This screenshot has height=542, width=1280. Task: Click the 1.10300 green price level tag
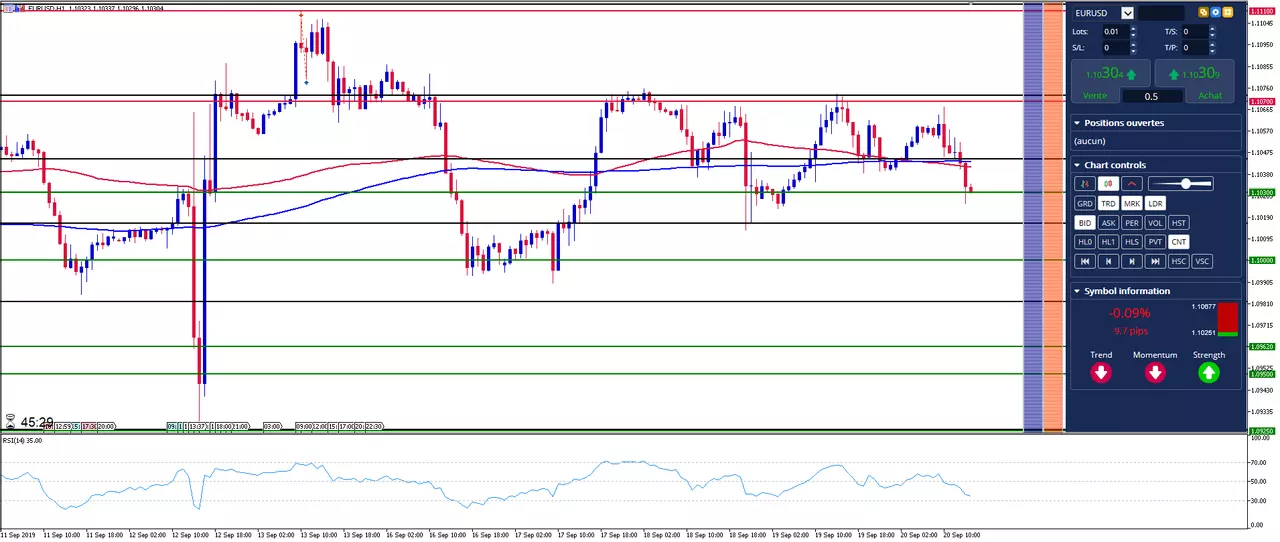[x=1262, y=192]
